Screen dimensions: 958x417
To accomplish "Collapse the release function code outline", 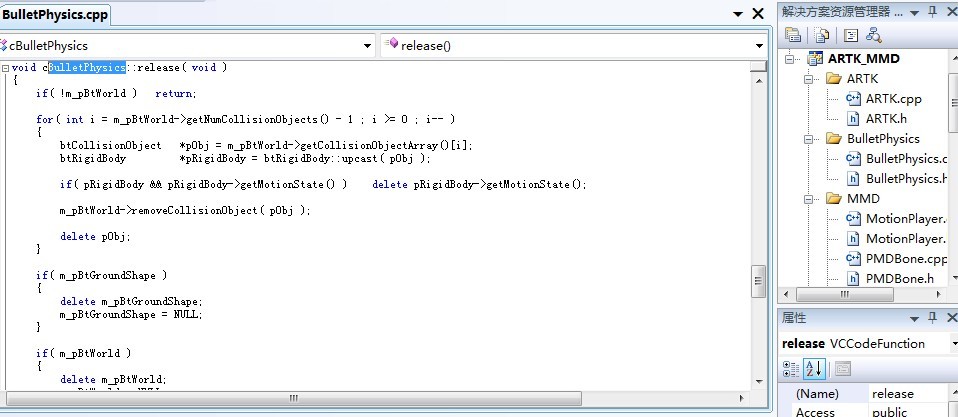I will [5, 68].
